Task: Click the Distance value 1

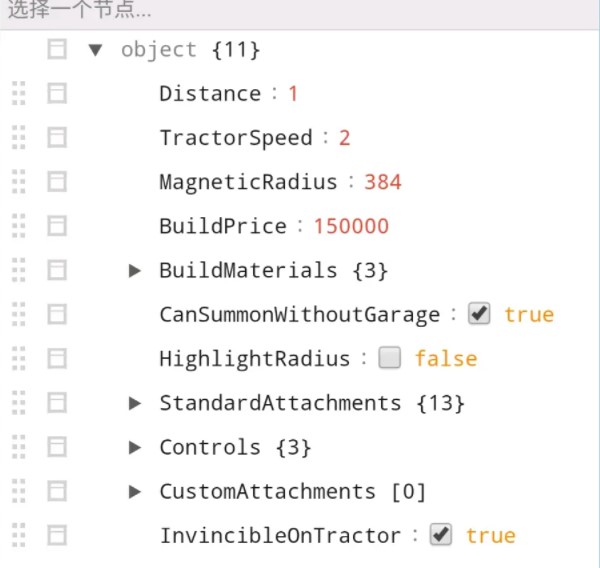Action: coord(293,94)
